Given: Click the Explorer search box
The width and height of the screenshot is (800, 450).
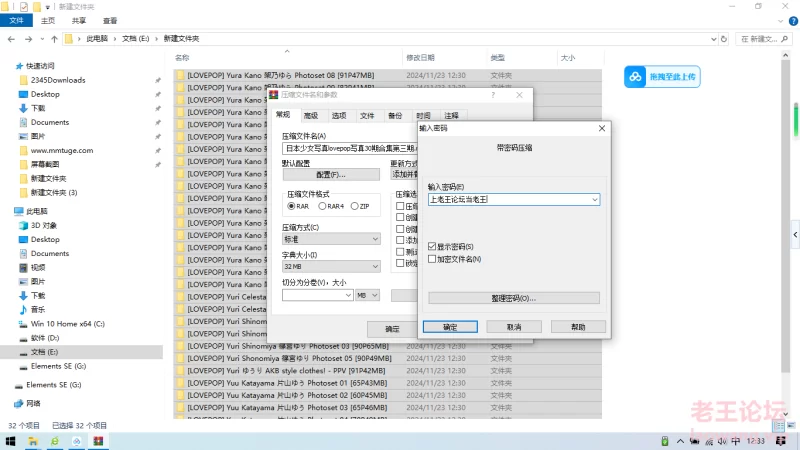Looking at the screenshot, I should pos(764,39).
